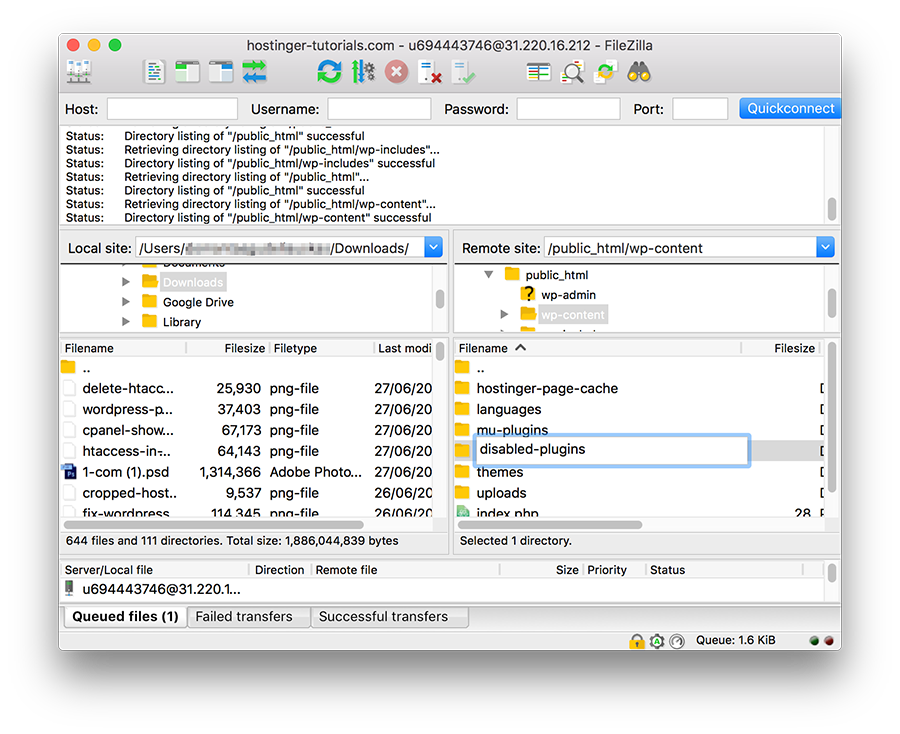The width and height of the screenshot is (900, 734).
Task: Click the Refresh file listing icon
Action: (329, 71)
